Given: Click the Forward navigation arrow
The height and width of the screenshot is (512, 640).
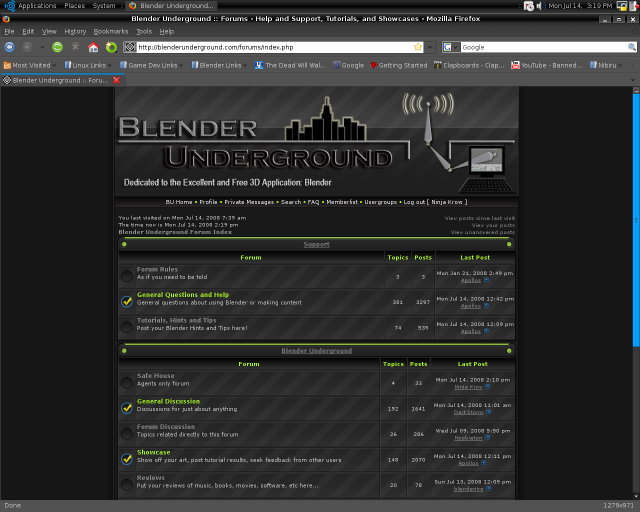Looking at the screenshot, I should (x=27, y=47).
